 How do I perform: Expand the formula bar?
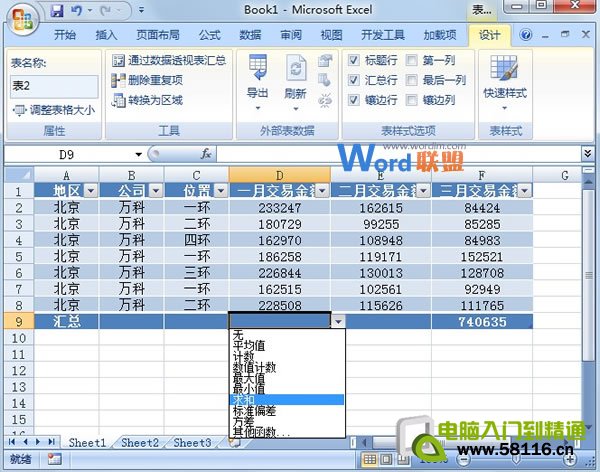pyautogui.click(x=587, y=154)
